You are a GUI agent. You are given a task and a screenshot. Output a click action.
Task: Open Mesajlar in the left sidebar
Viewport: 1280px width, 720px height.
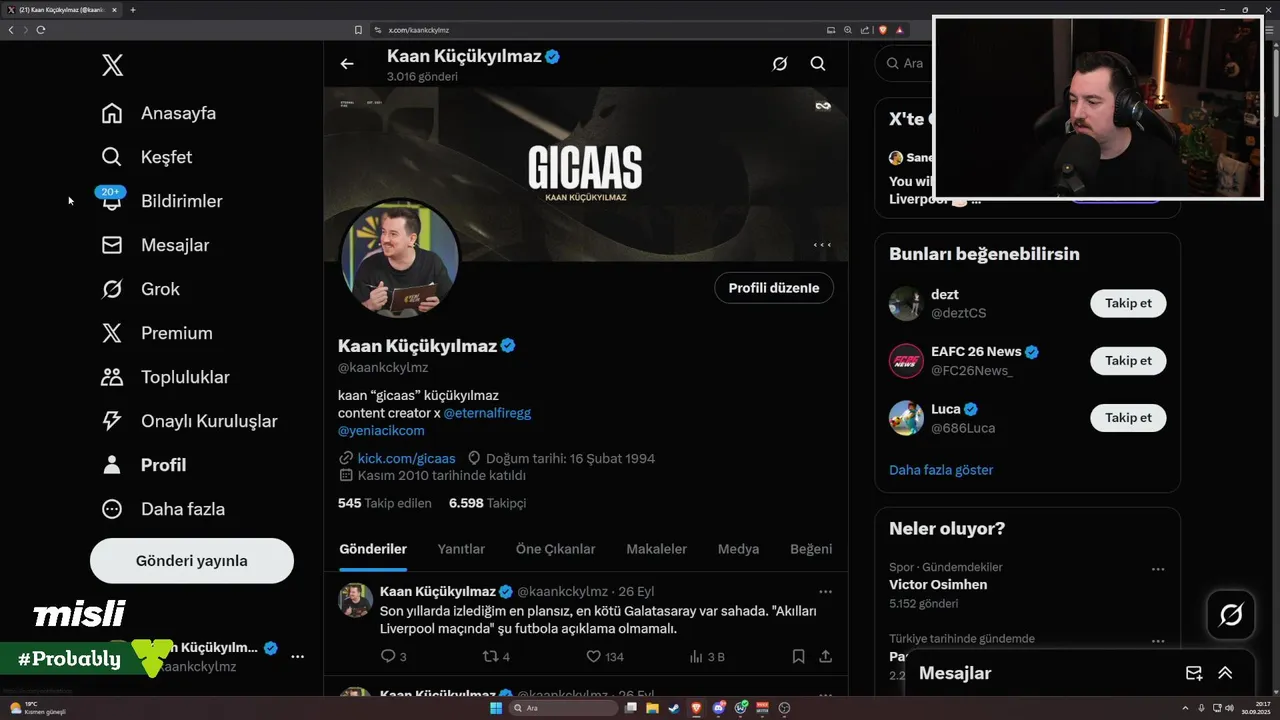click(x=156, y=245)
